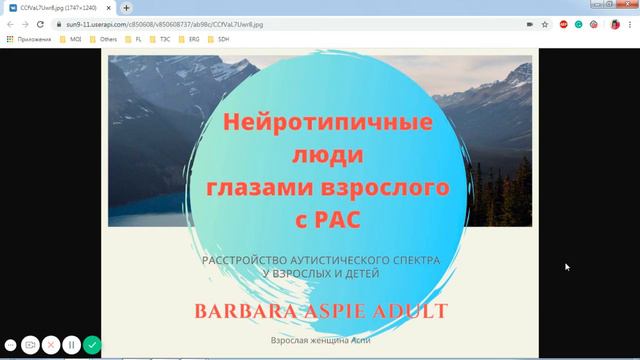Open the Others bookmarks folder

coord(103,39)
